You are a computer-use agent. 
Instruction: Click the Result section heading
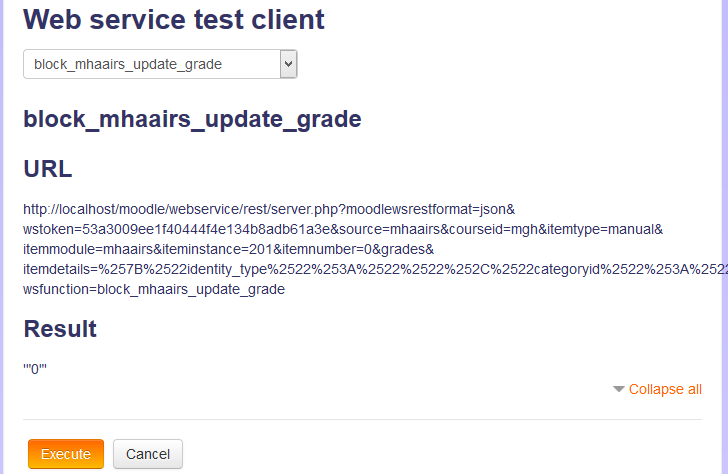60,328
